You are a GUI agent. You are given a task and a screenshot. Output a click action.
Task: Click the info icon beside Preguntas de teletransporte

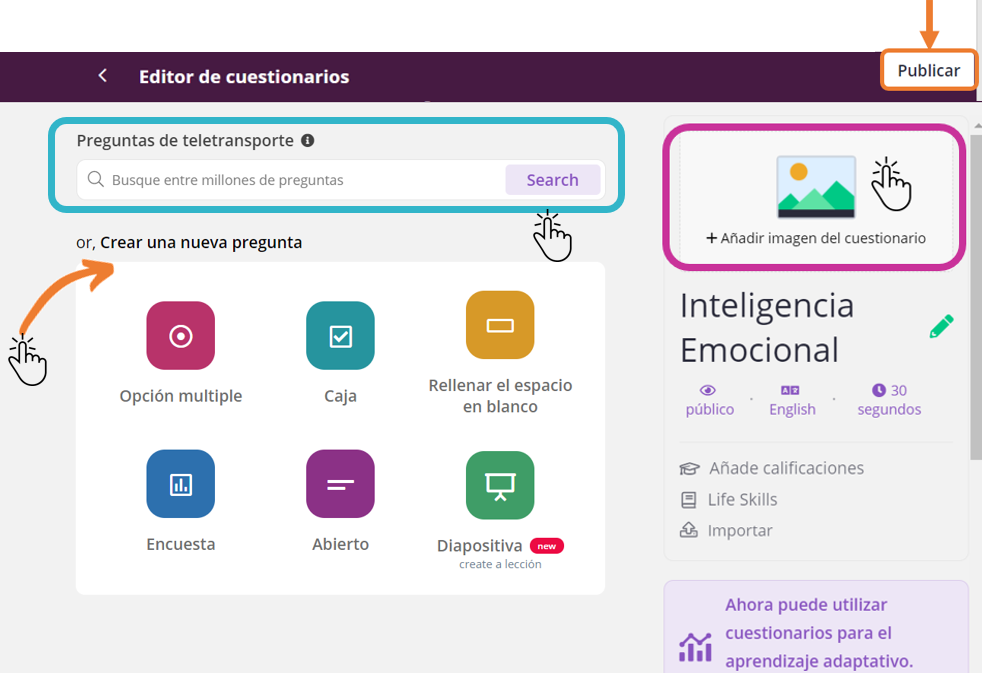pos(308,141)
